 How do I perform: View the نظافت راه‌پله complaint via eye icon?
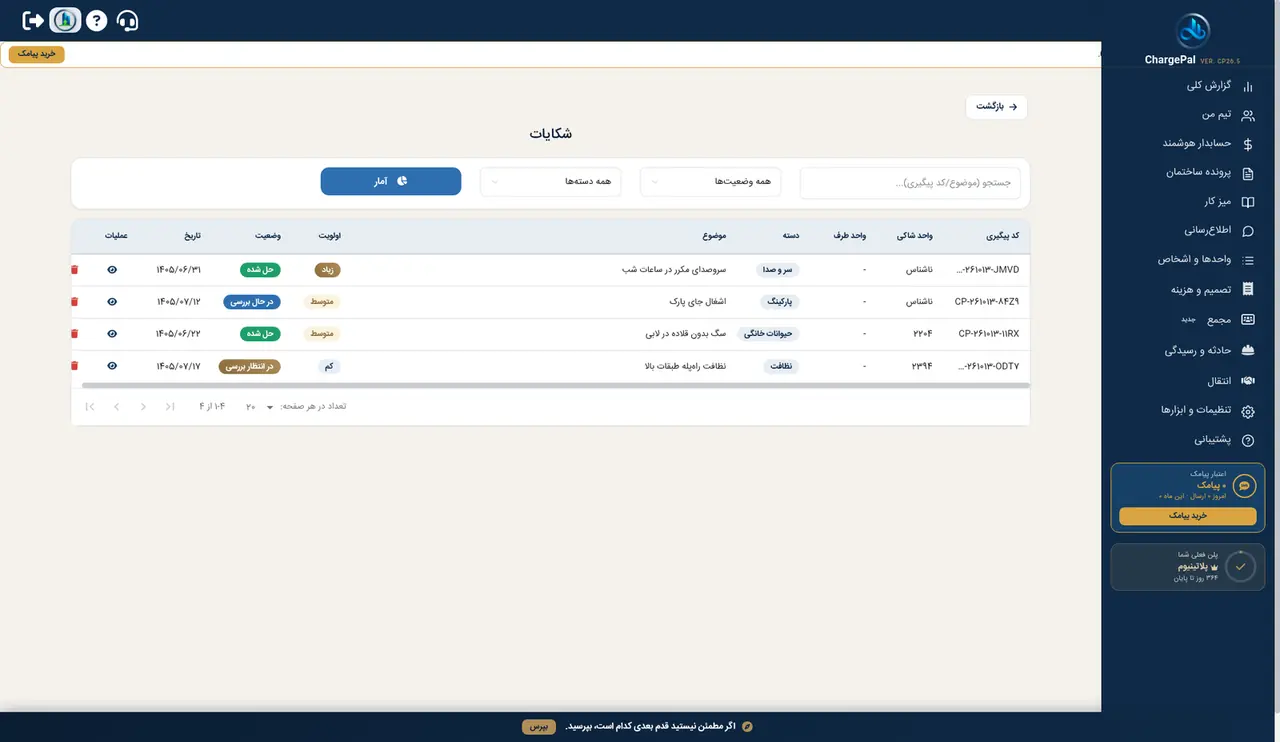coord(112,366)
